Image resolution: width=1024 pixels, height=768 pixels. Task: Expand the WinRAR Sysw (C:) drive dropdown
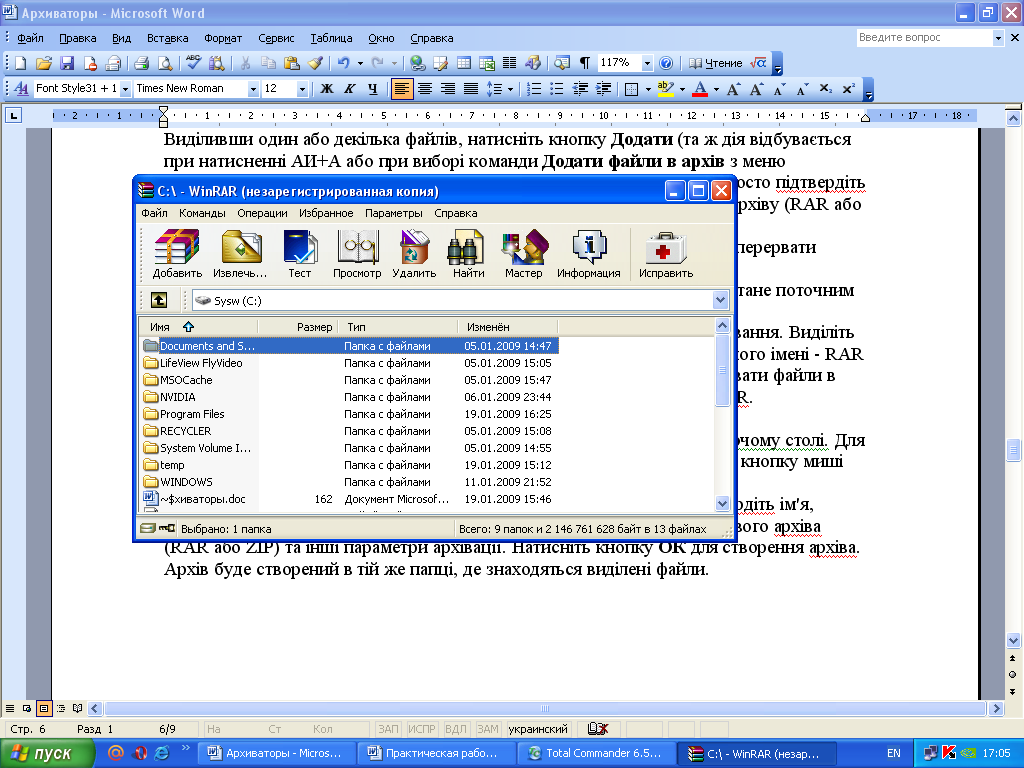tap(720, 300)
